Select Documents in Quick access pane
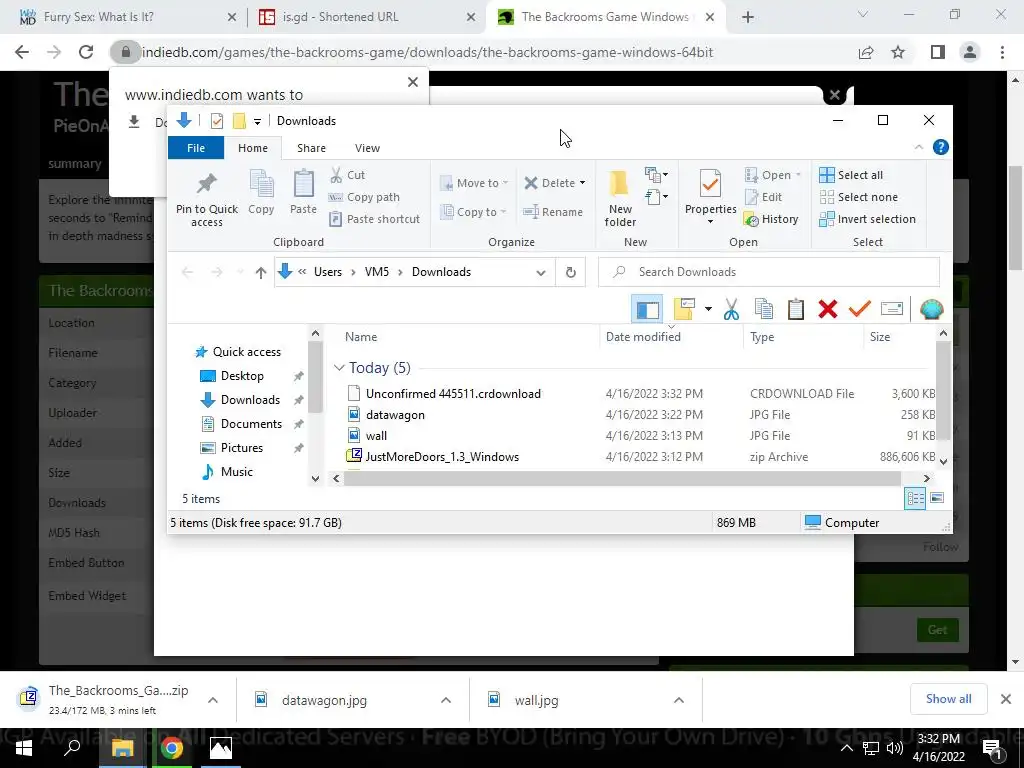This screenshot has height=768, width=1024. (x=251, y=424)
